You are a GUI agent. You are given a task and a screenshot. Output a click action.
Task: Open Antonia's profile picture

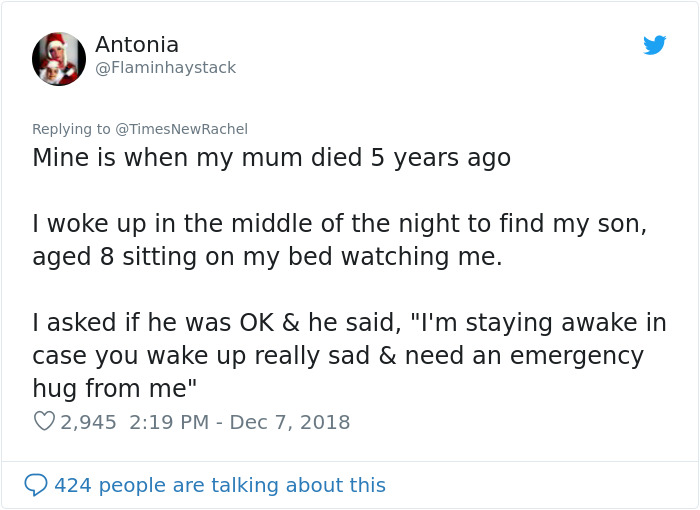pos(59,58)
